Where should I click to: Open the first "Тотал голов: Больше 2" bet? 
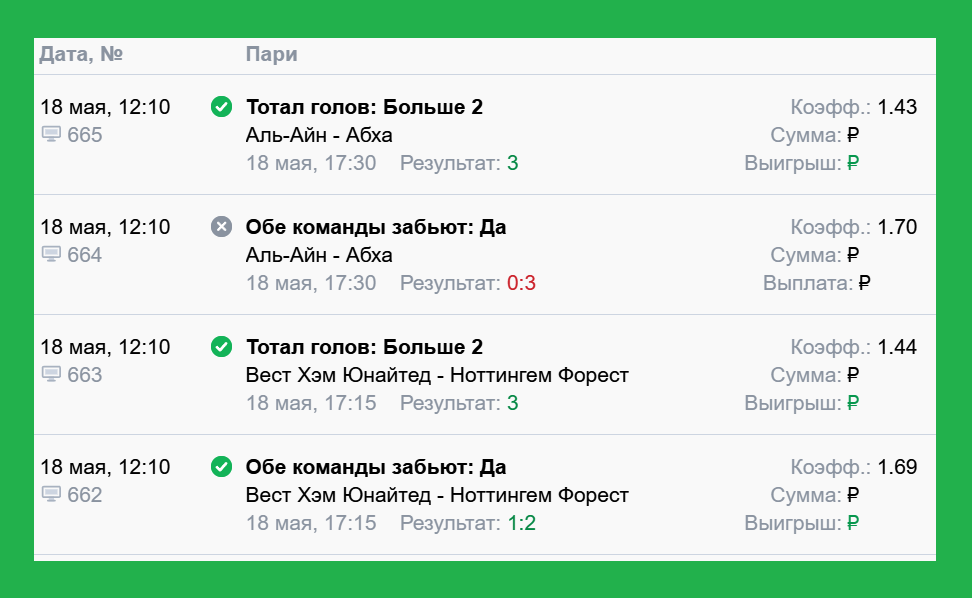pos(364,107)
